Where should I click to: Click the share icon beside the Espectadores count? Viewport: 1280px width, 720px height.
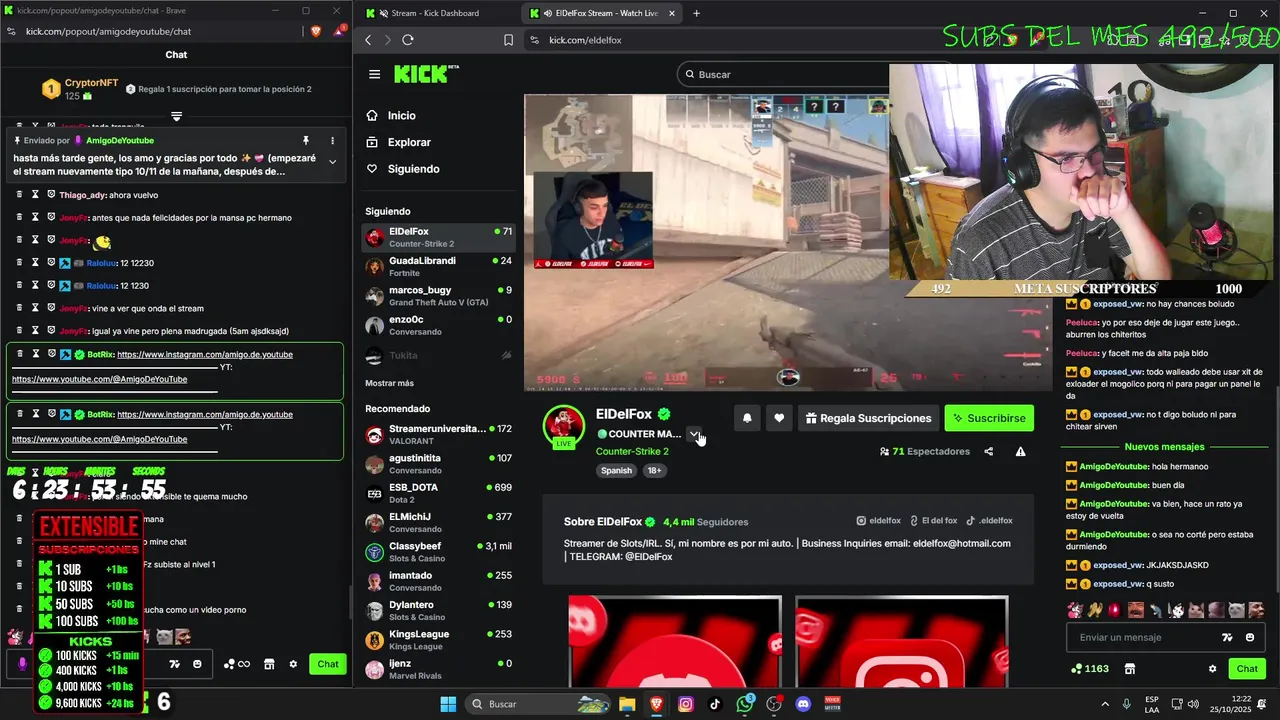(988, 451)
